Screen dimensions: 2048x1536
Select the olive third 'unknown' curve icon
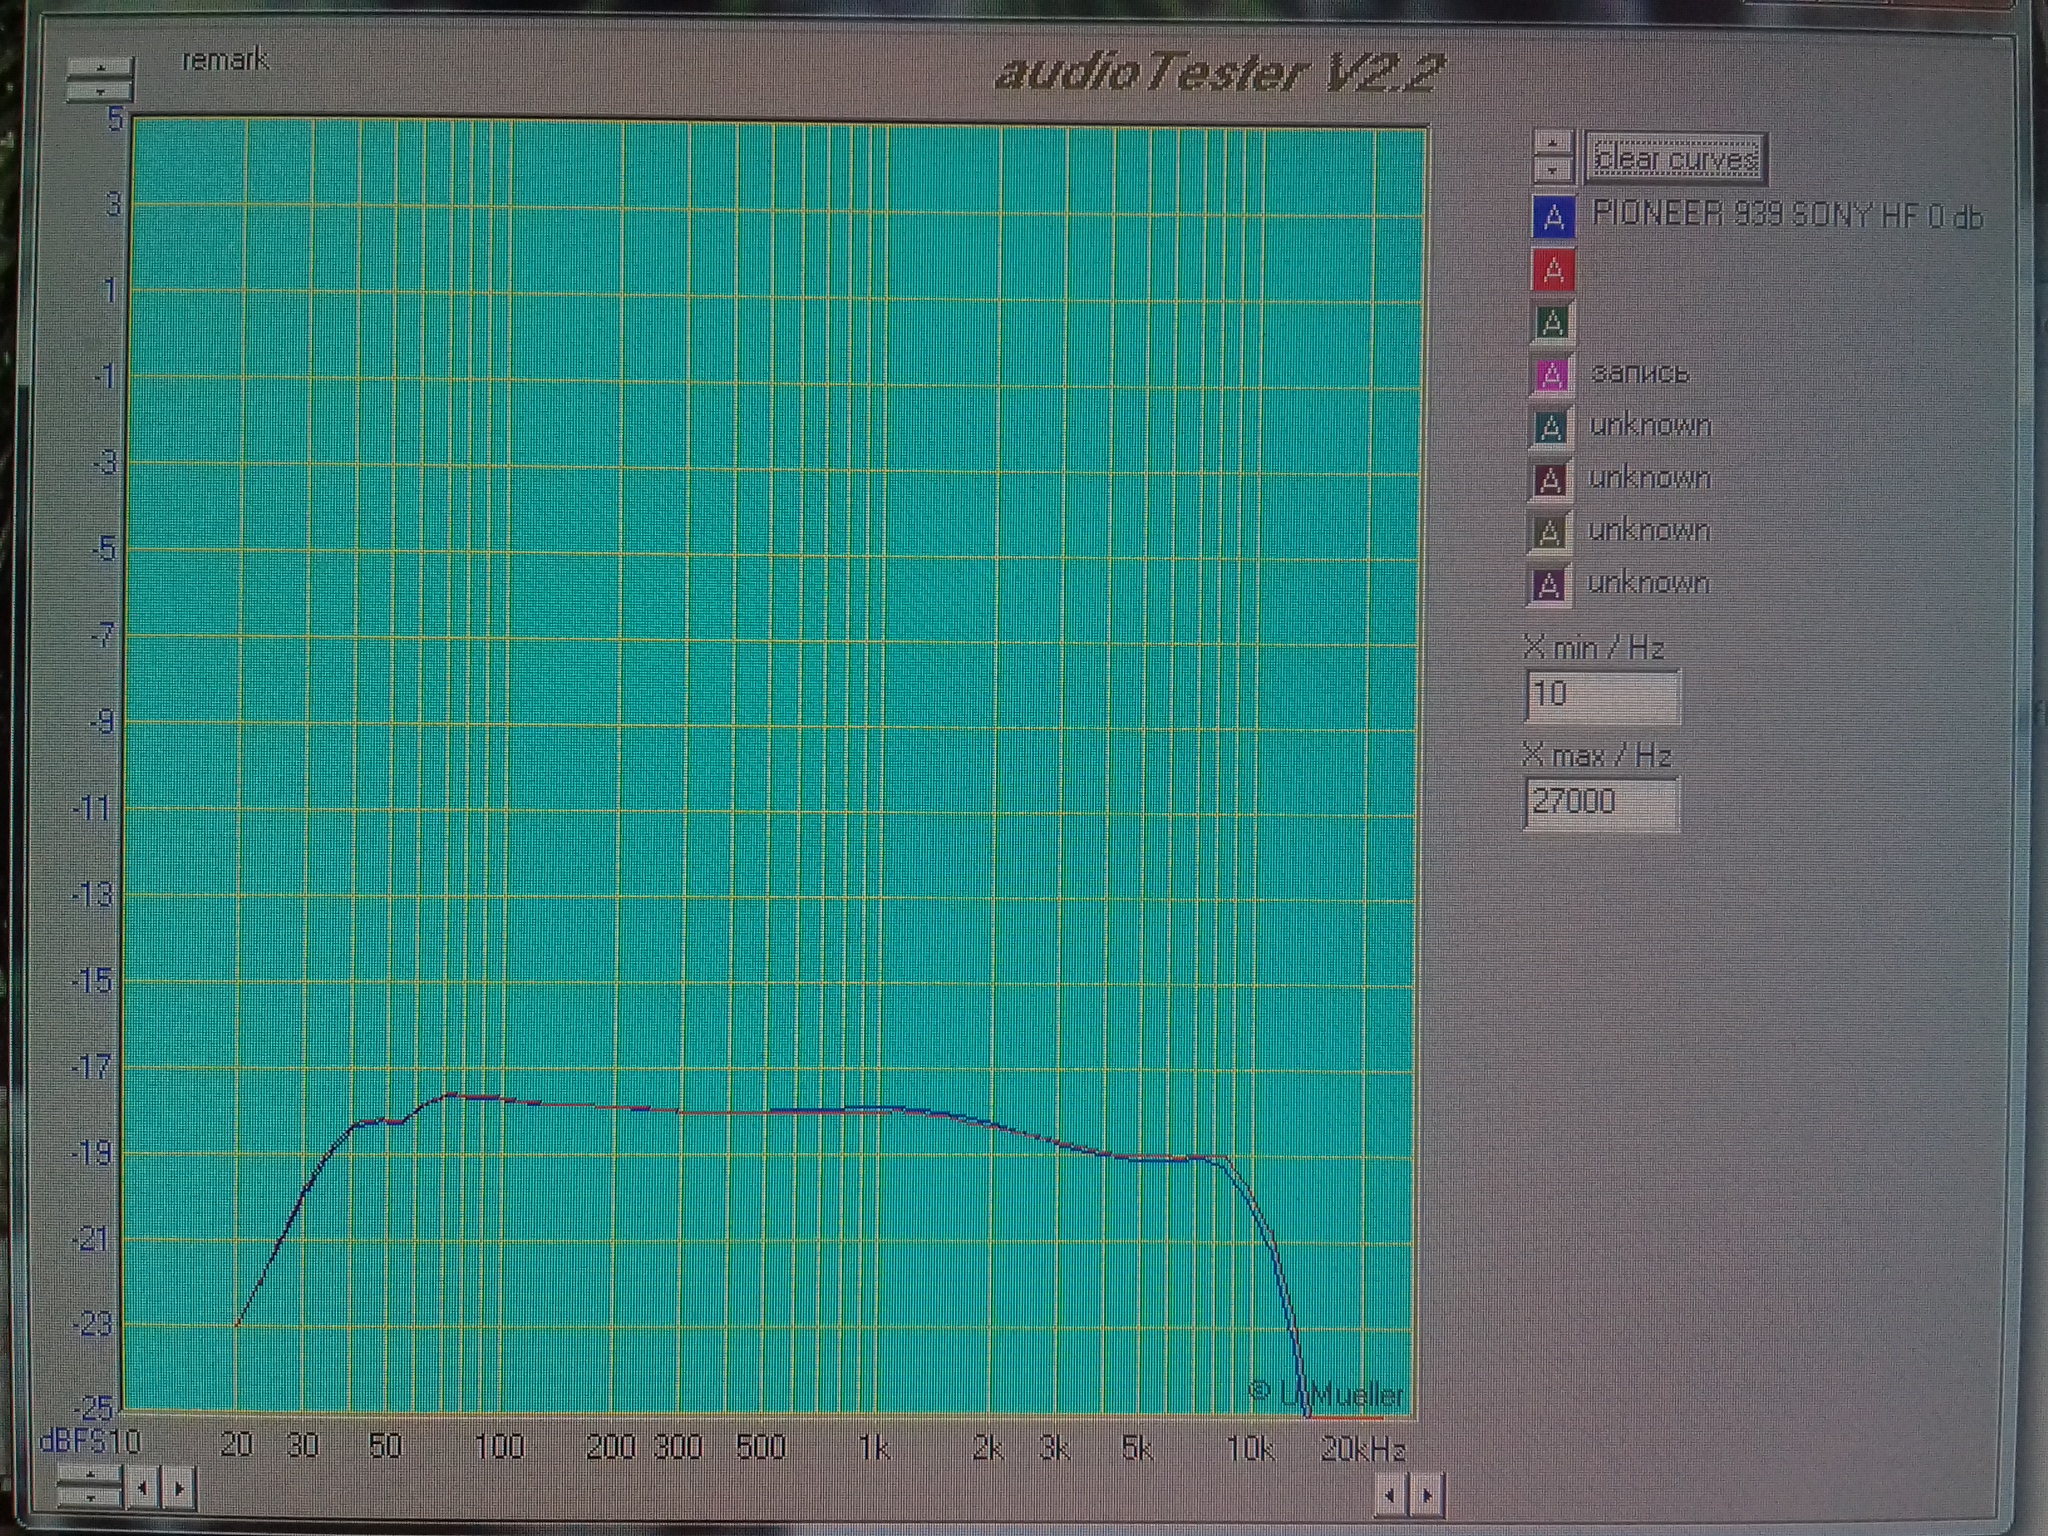point(1549,532)
